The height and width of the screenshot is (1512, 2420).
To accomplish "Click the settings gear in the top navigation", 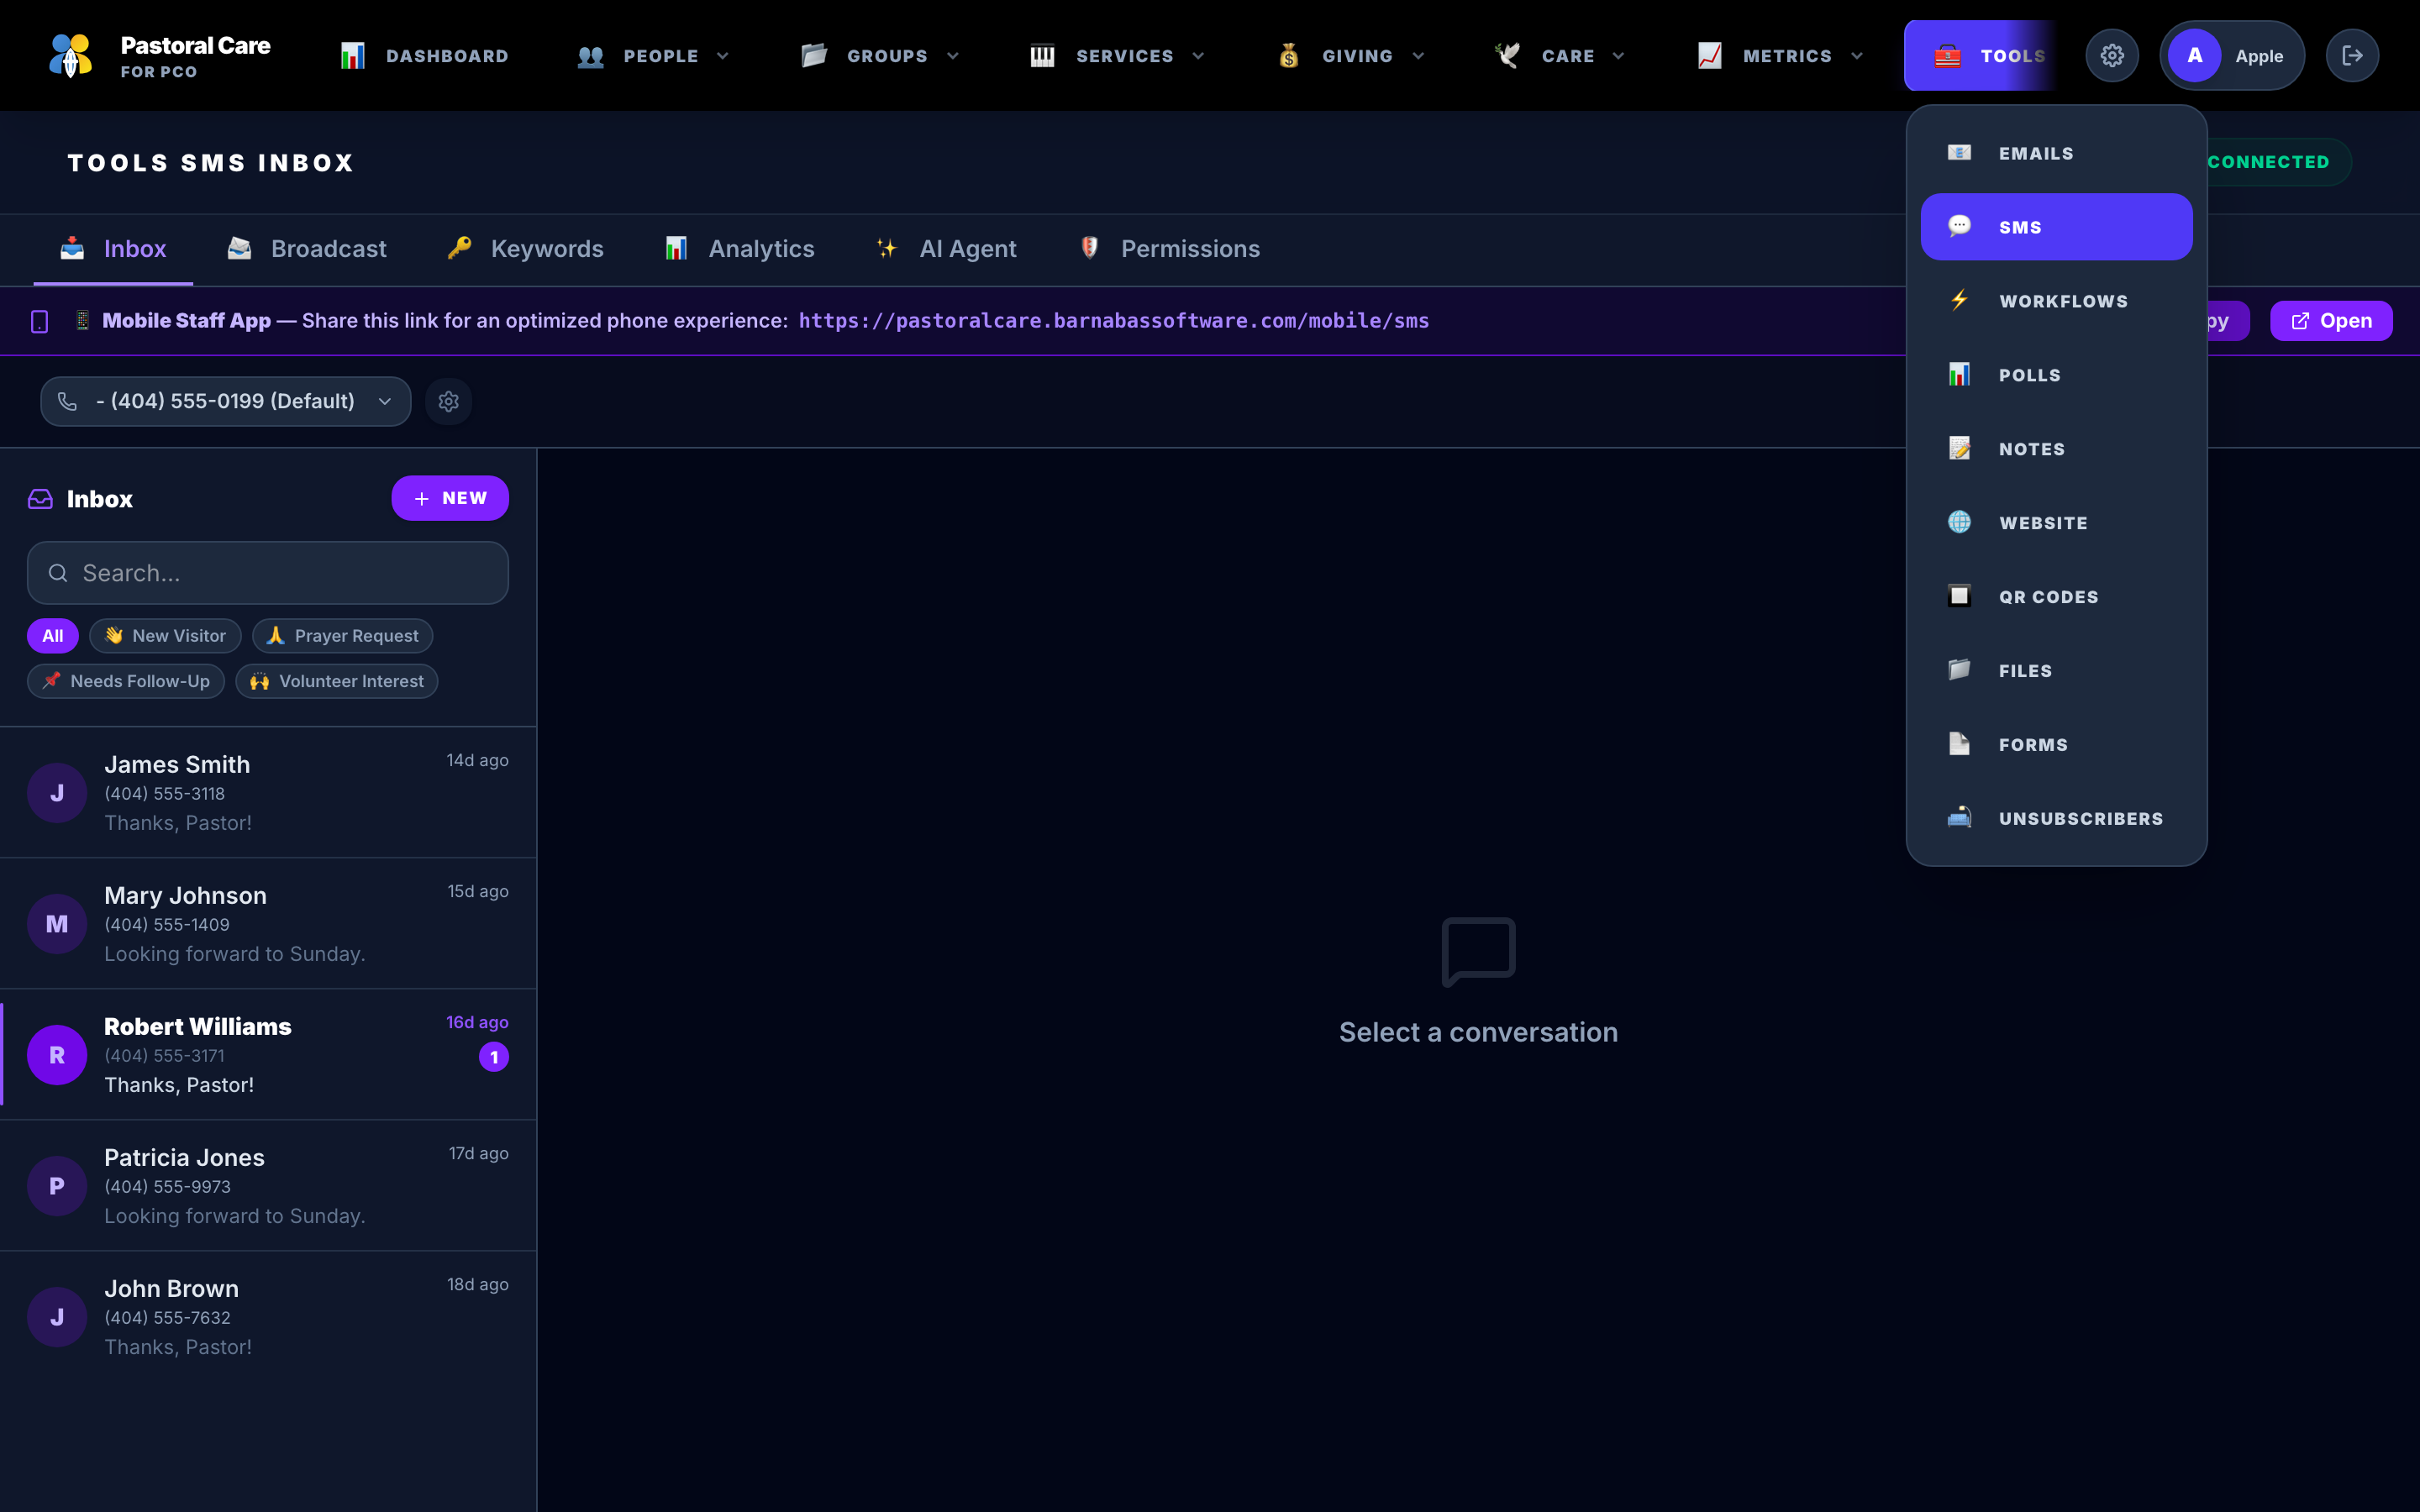I will [2111, 56].
